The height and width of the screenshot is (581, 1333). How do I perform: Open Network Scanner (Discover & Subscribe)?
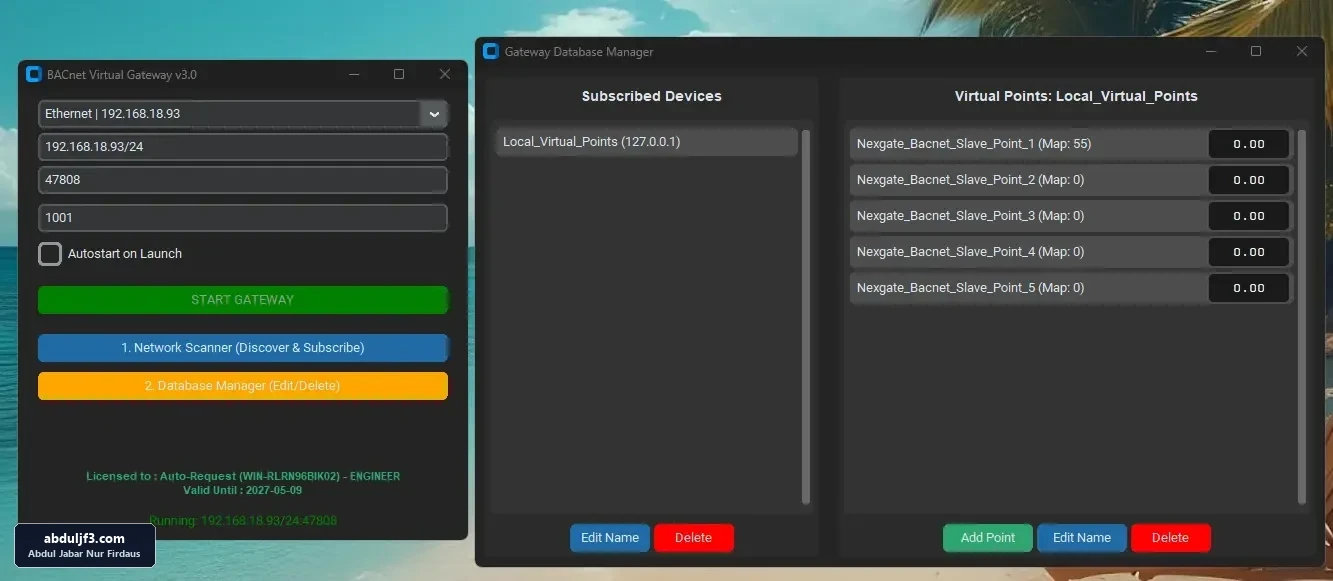[243, 348]
